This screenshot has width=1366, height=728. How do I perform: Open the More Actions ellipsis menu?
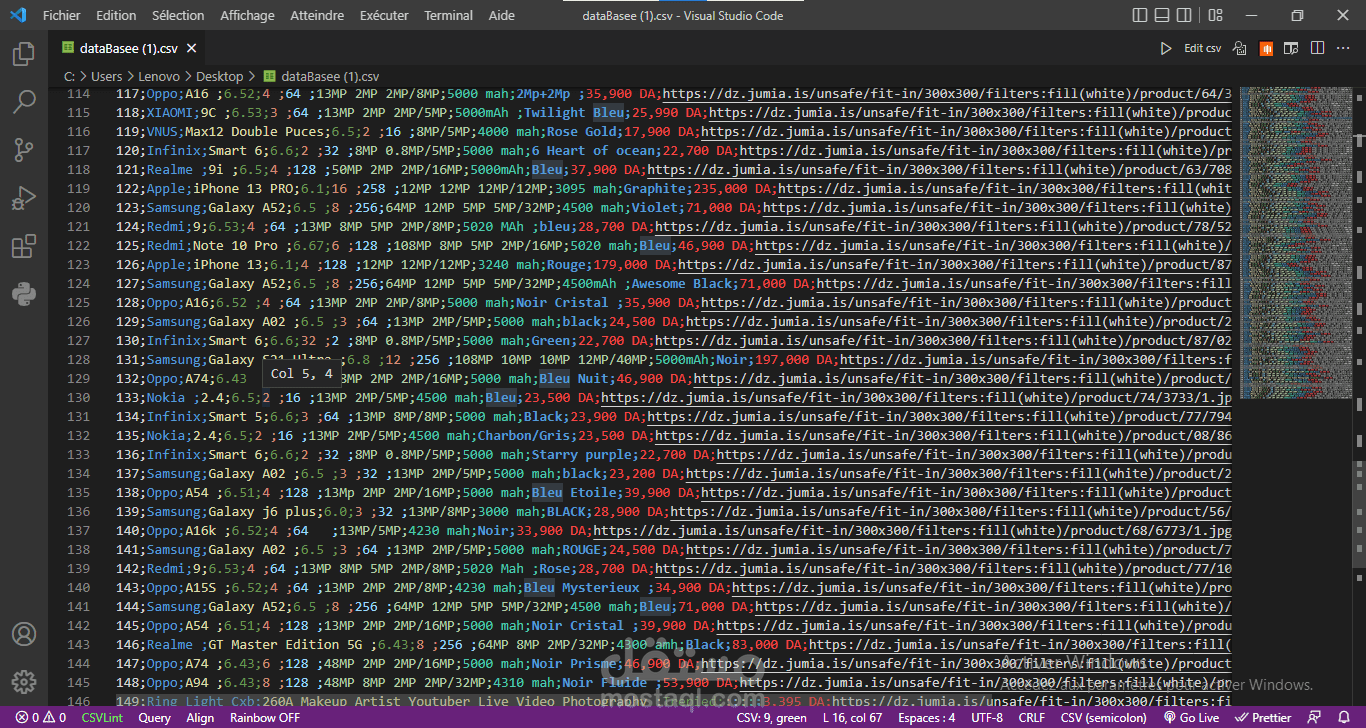[1343, 48]
